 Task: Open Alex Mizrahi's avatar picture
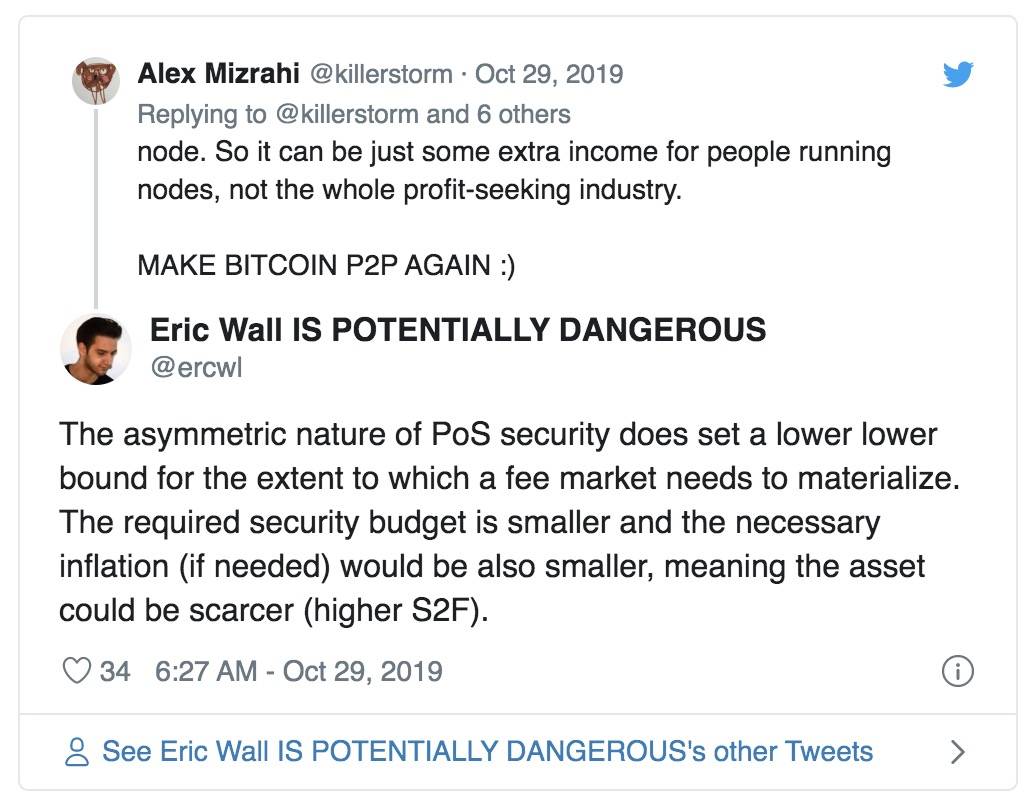coord(96,81)
